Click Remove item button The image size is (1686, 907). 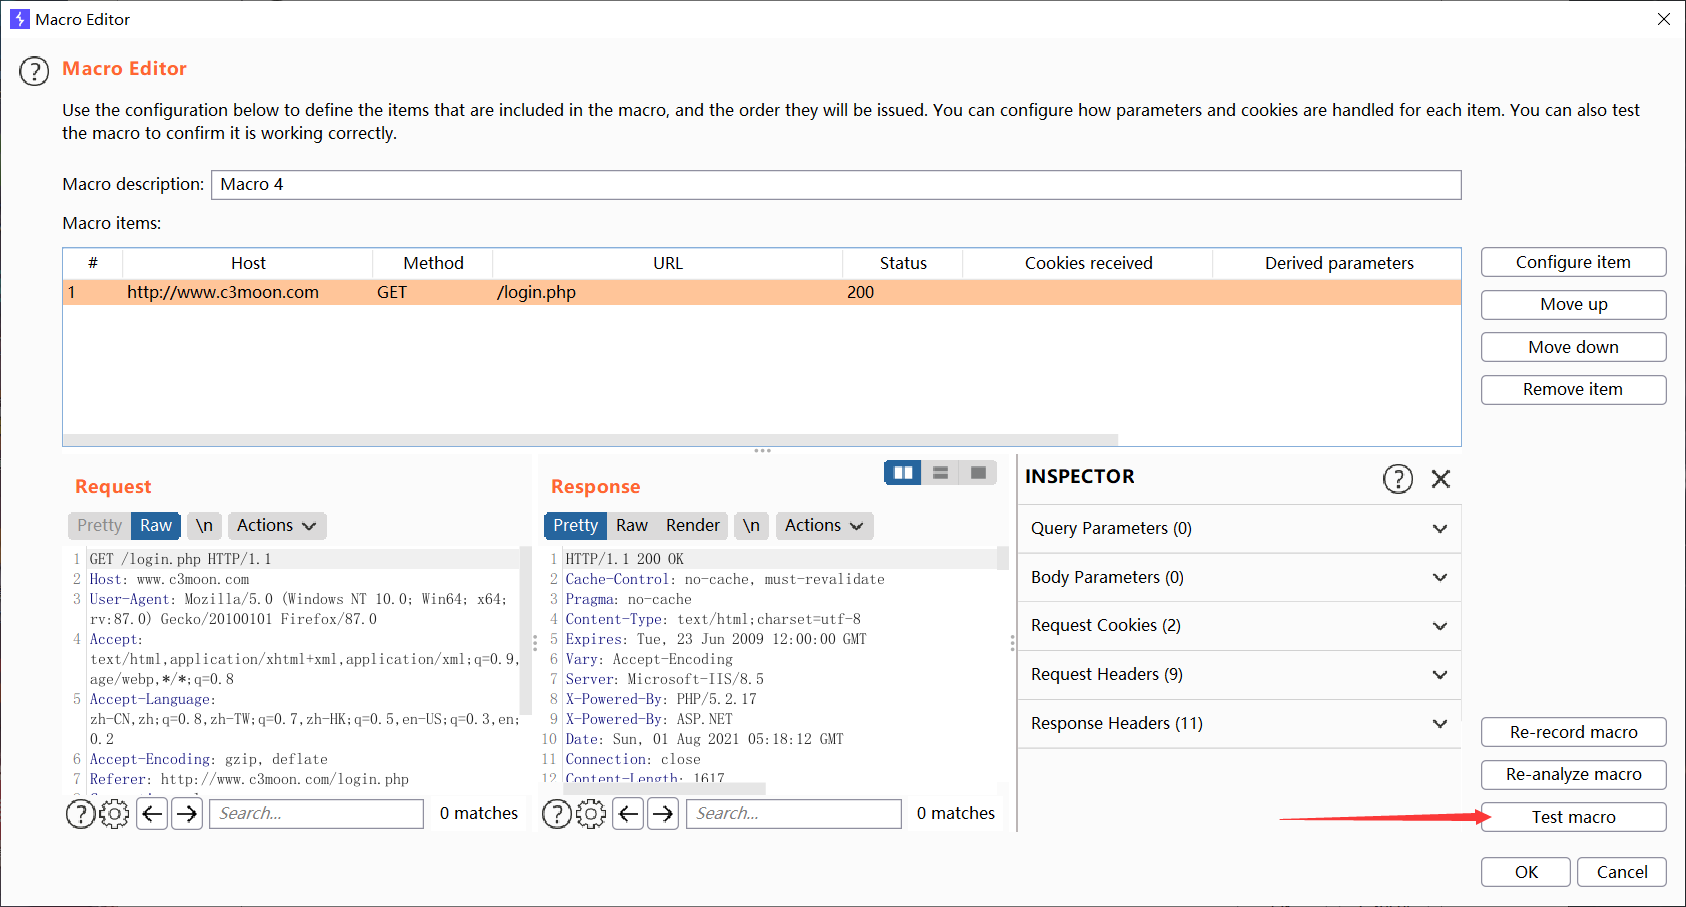(1573, 390)
